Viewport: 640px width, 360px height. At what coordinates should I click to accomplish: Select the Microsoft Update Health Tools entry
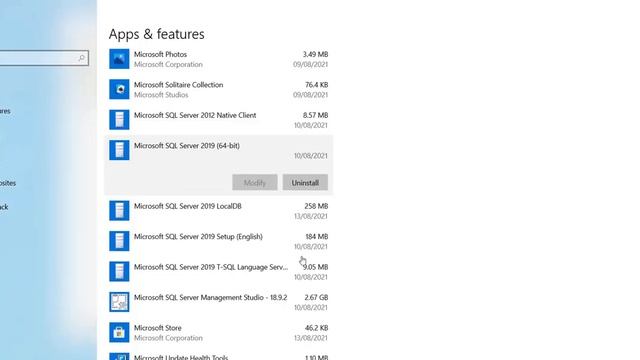(181, 357)
